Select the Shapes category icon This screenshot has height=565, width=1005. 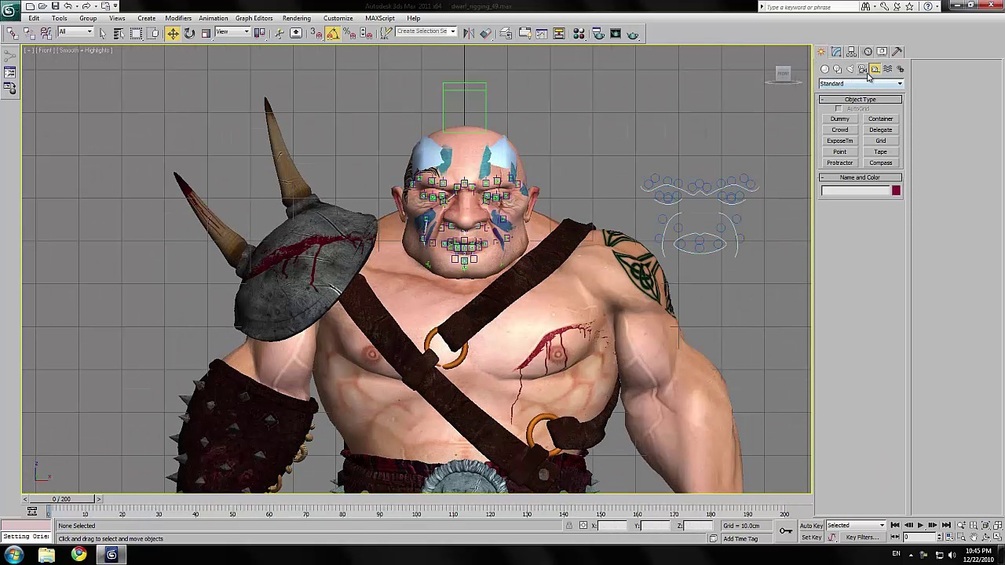837,69
